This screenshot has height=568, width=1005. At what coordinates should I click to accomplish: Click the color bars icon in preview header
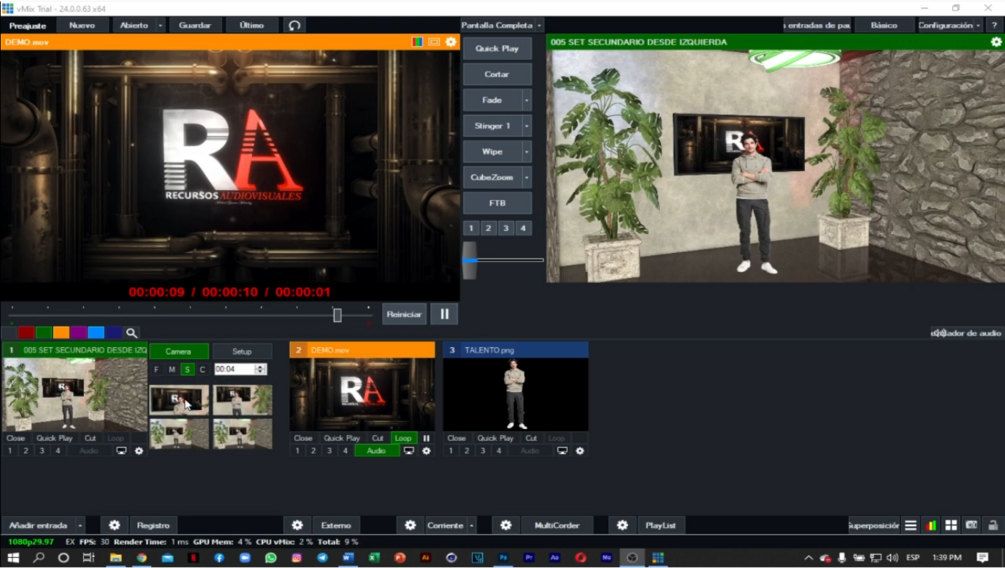pos(417,42)
